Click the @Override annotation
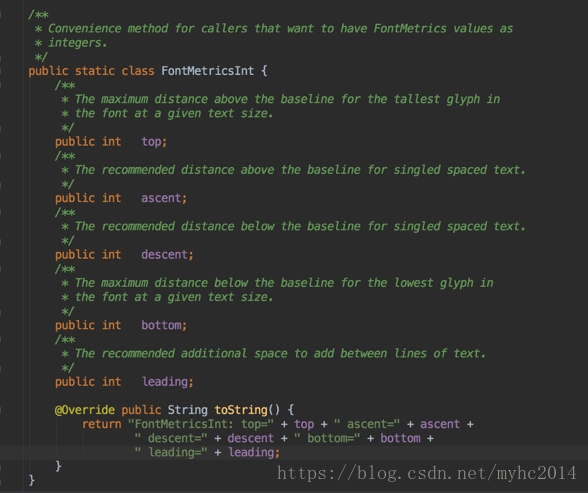The width and height of the screenshot is (588, 493). click(85, 410)
